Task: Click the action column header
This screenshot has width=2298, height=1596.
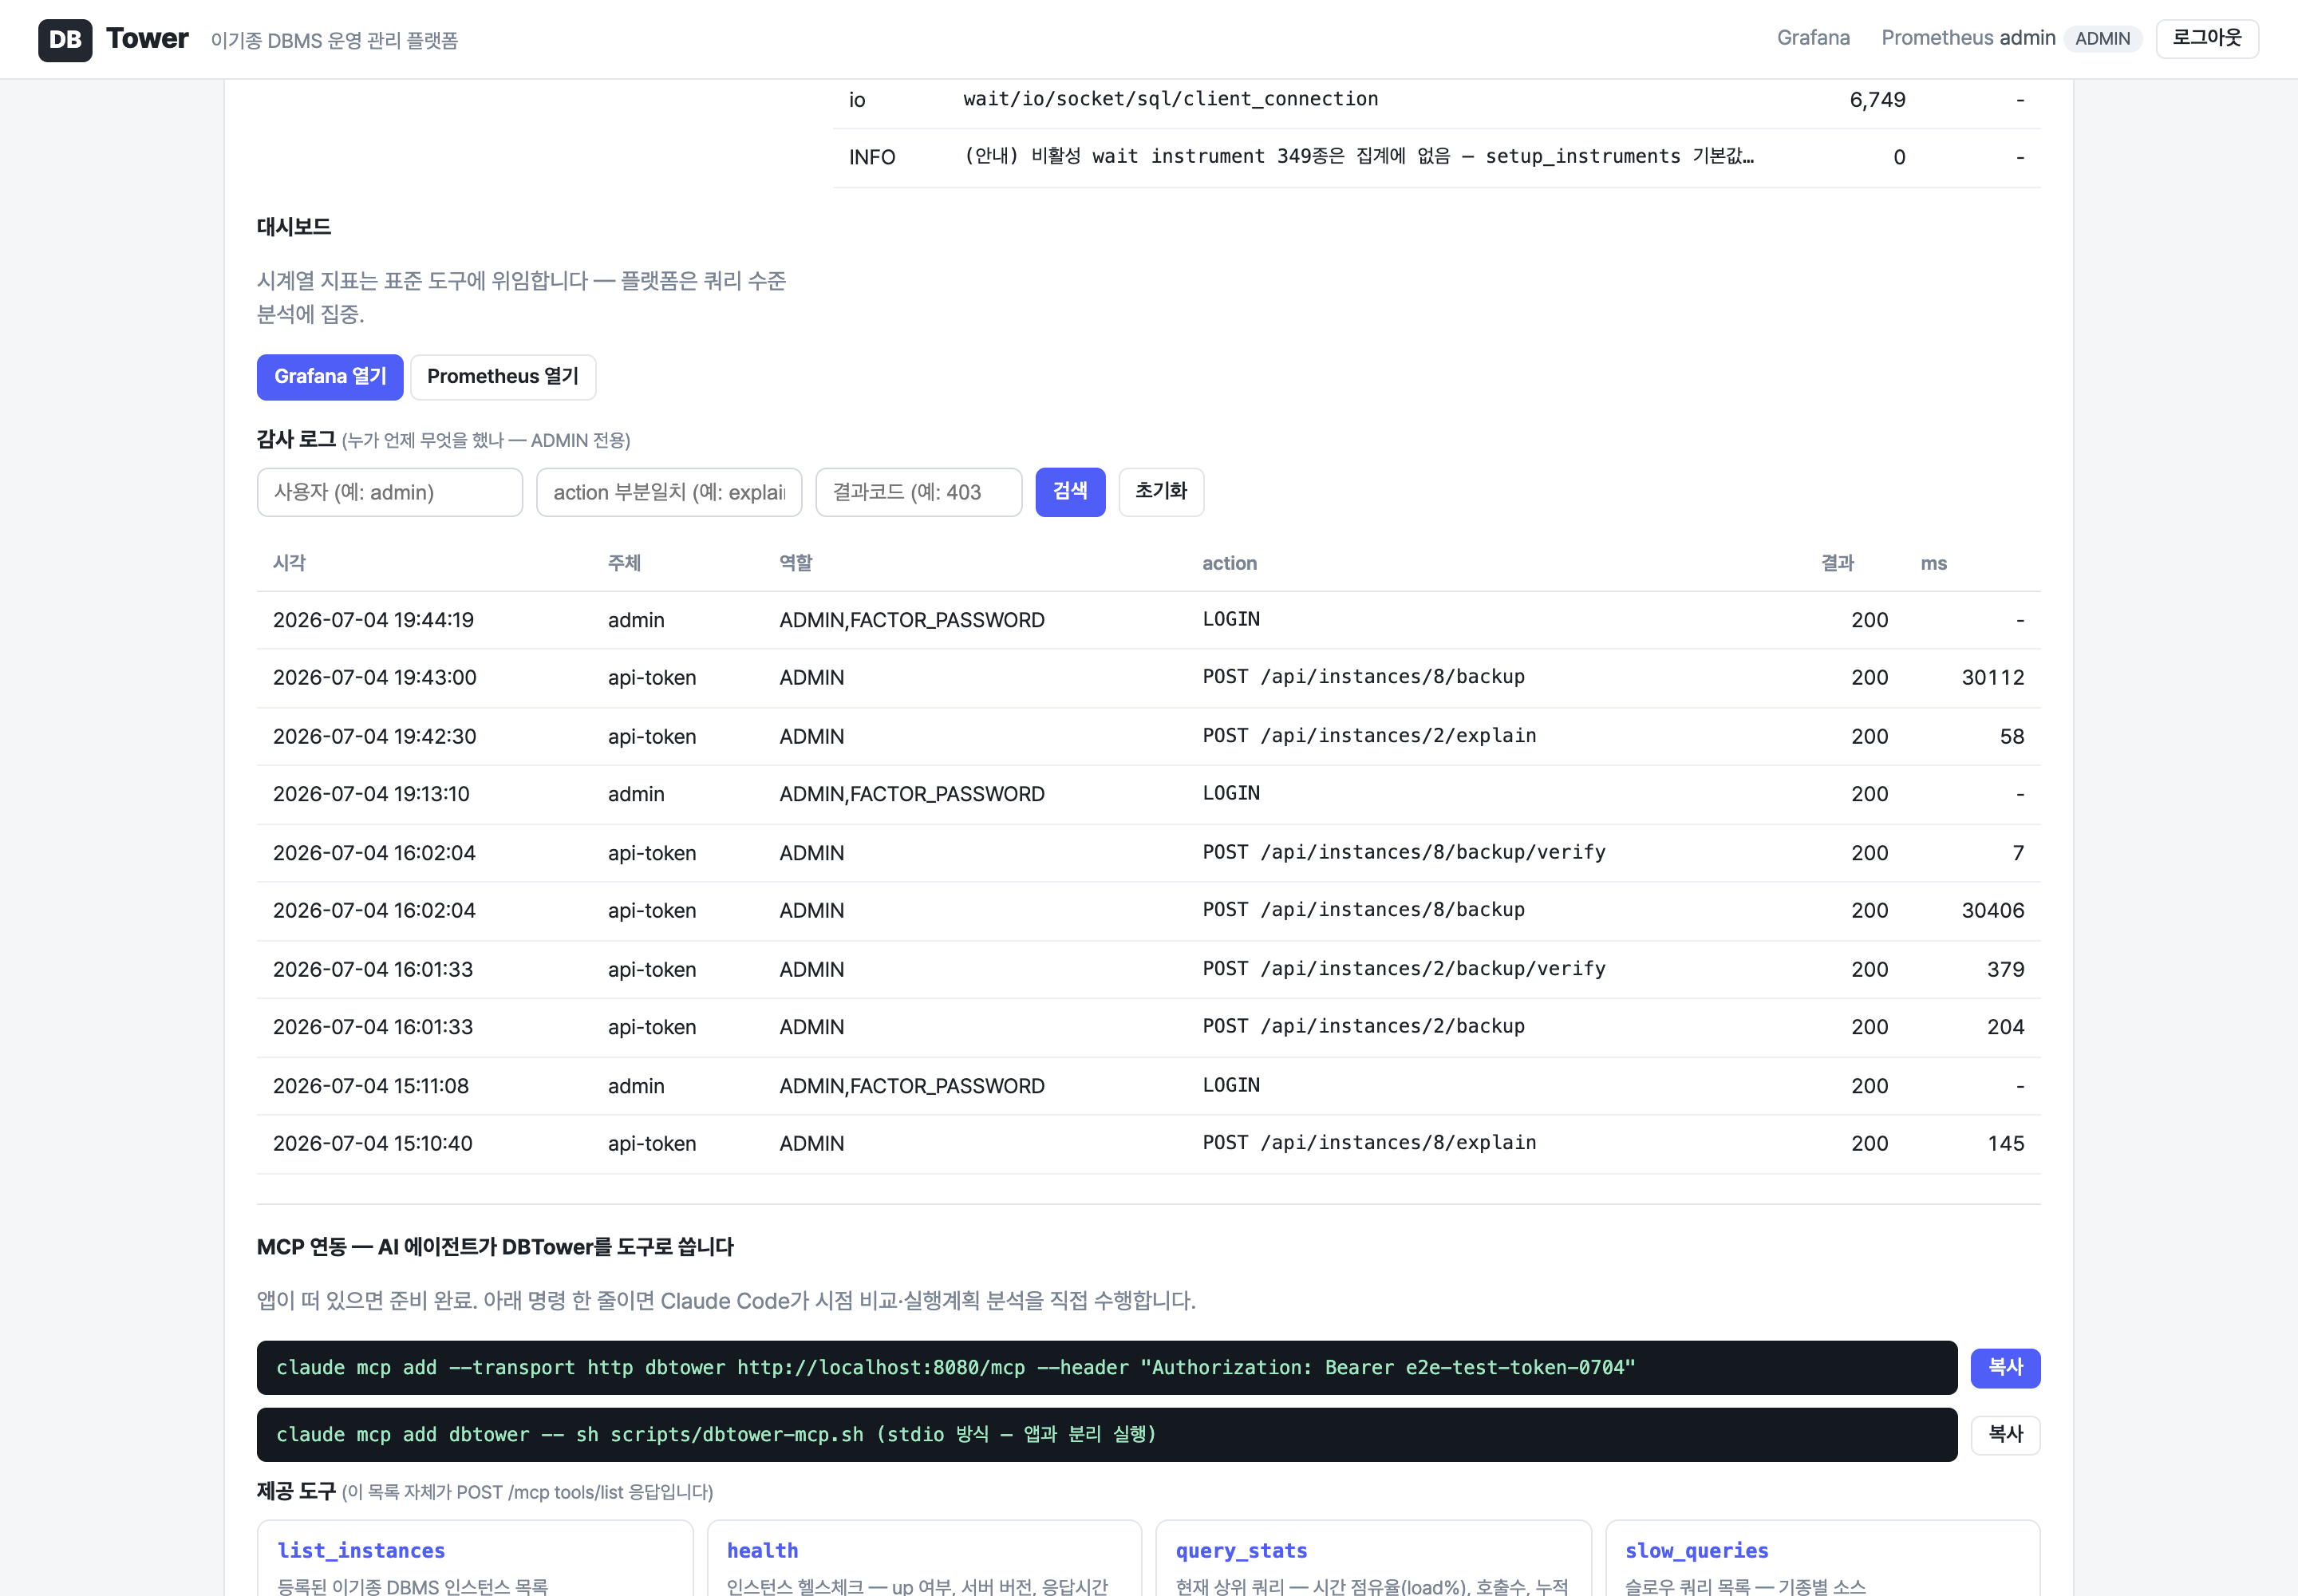Action: pyautogui.click(x=1229, y=563)
